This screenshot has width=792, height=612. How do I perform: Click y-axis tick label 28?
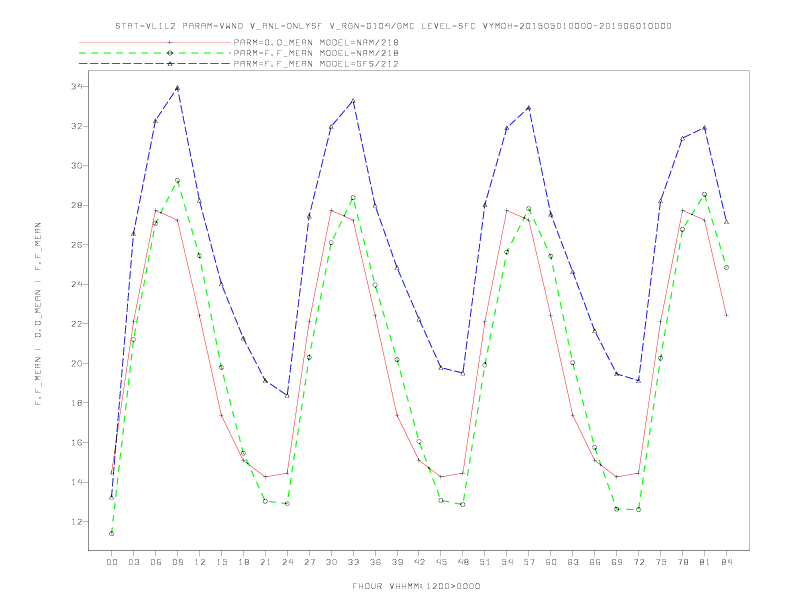tap(77, 205)
